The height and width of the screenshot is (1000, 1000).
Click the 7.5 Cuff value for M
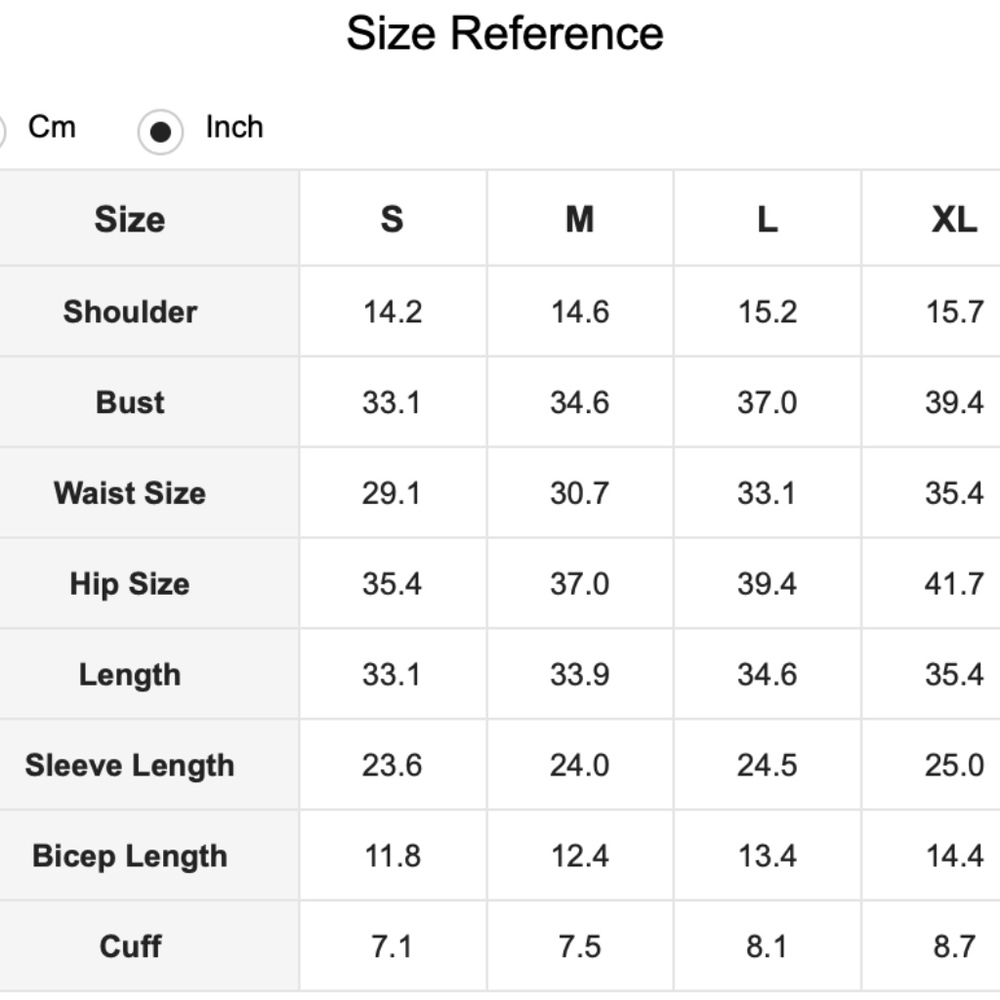pos(579,946)
